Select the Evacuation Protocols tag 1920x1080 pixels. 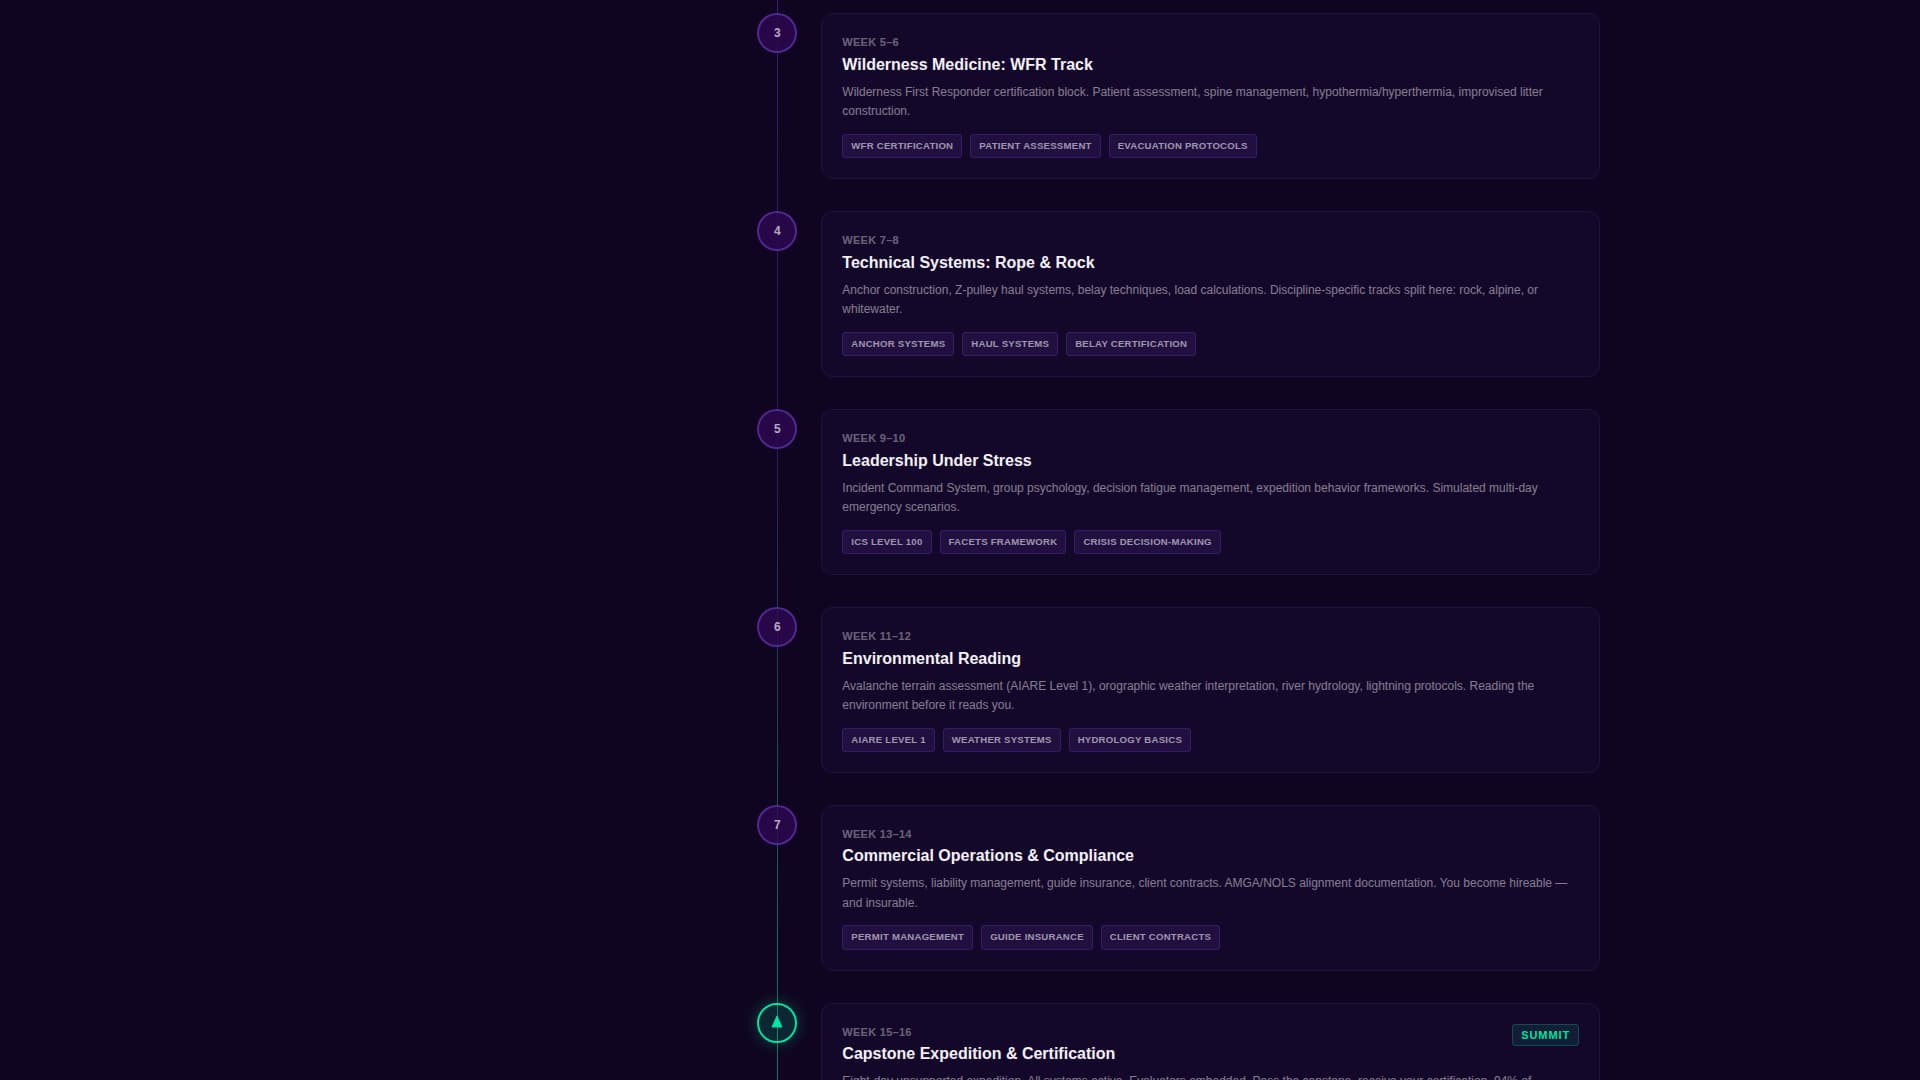[x=1182, y=146]
